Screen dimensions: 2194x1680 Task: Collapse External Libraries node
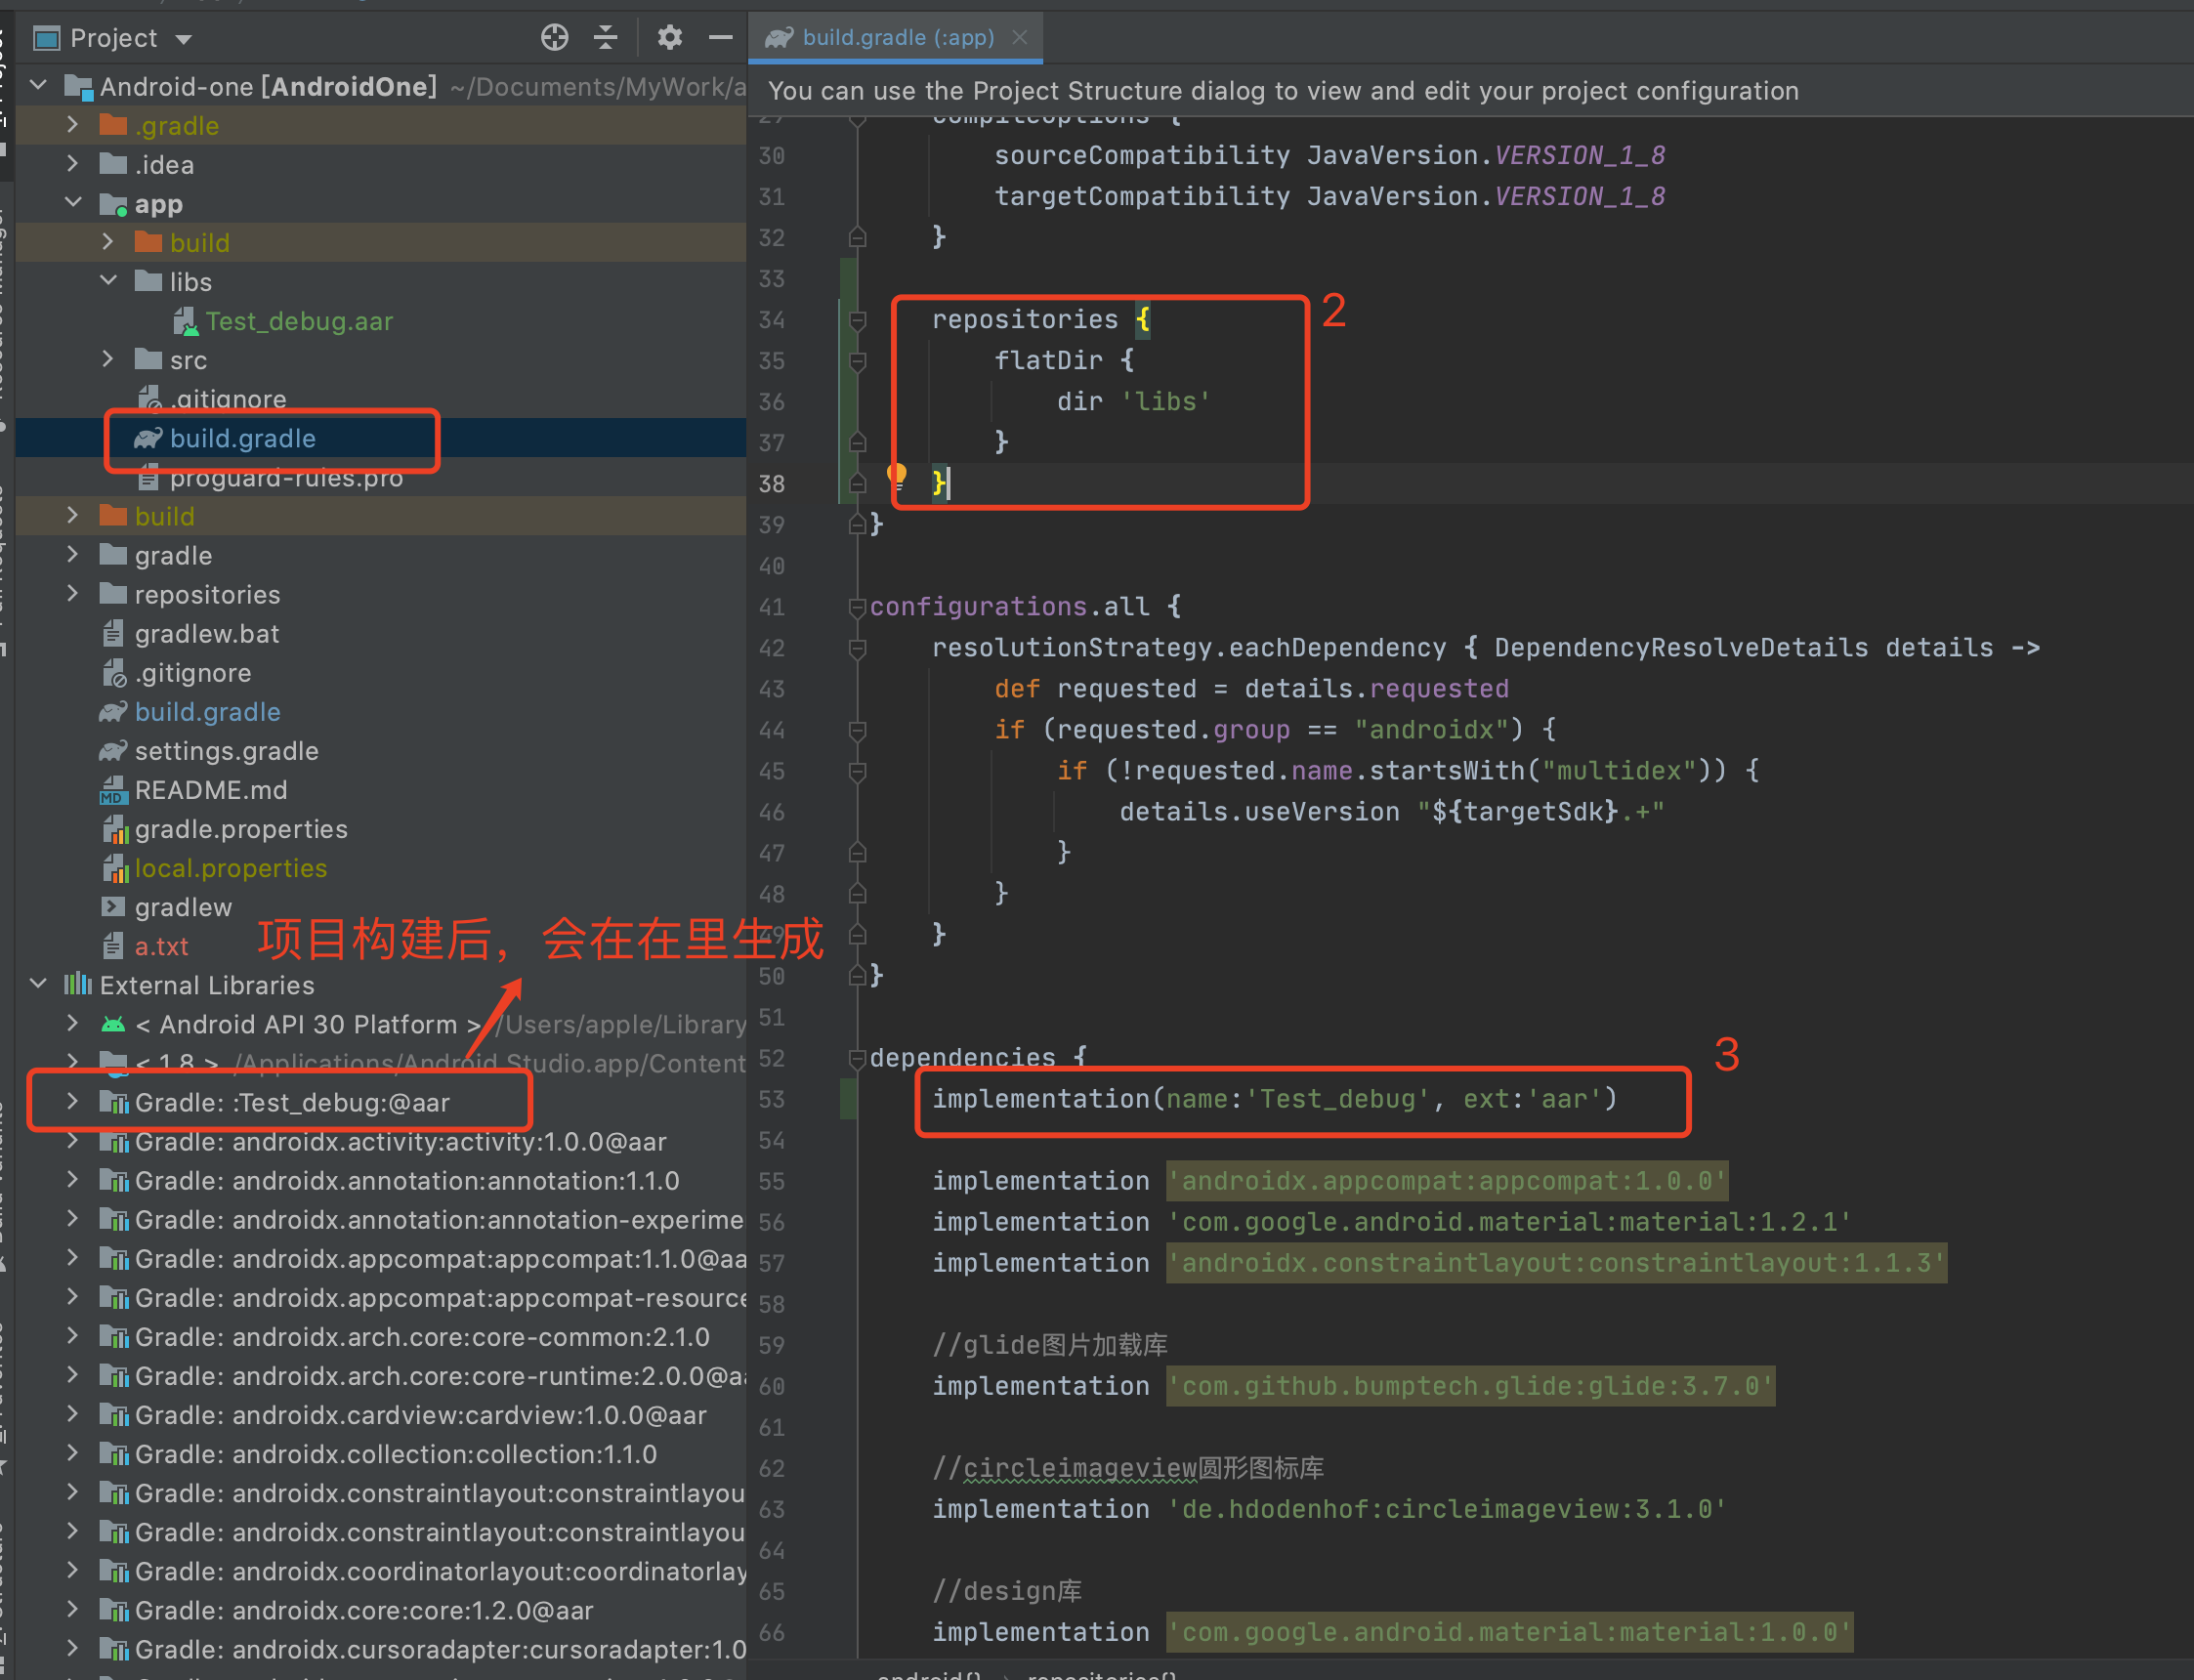[39, 985]
